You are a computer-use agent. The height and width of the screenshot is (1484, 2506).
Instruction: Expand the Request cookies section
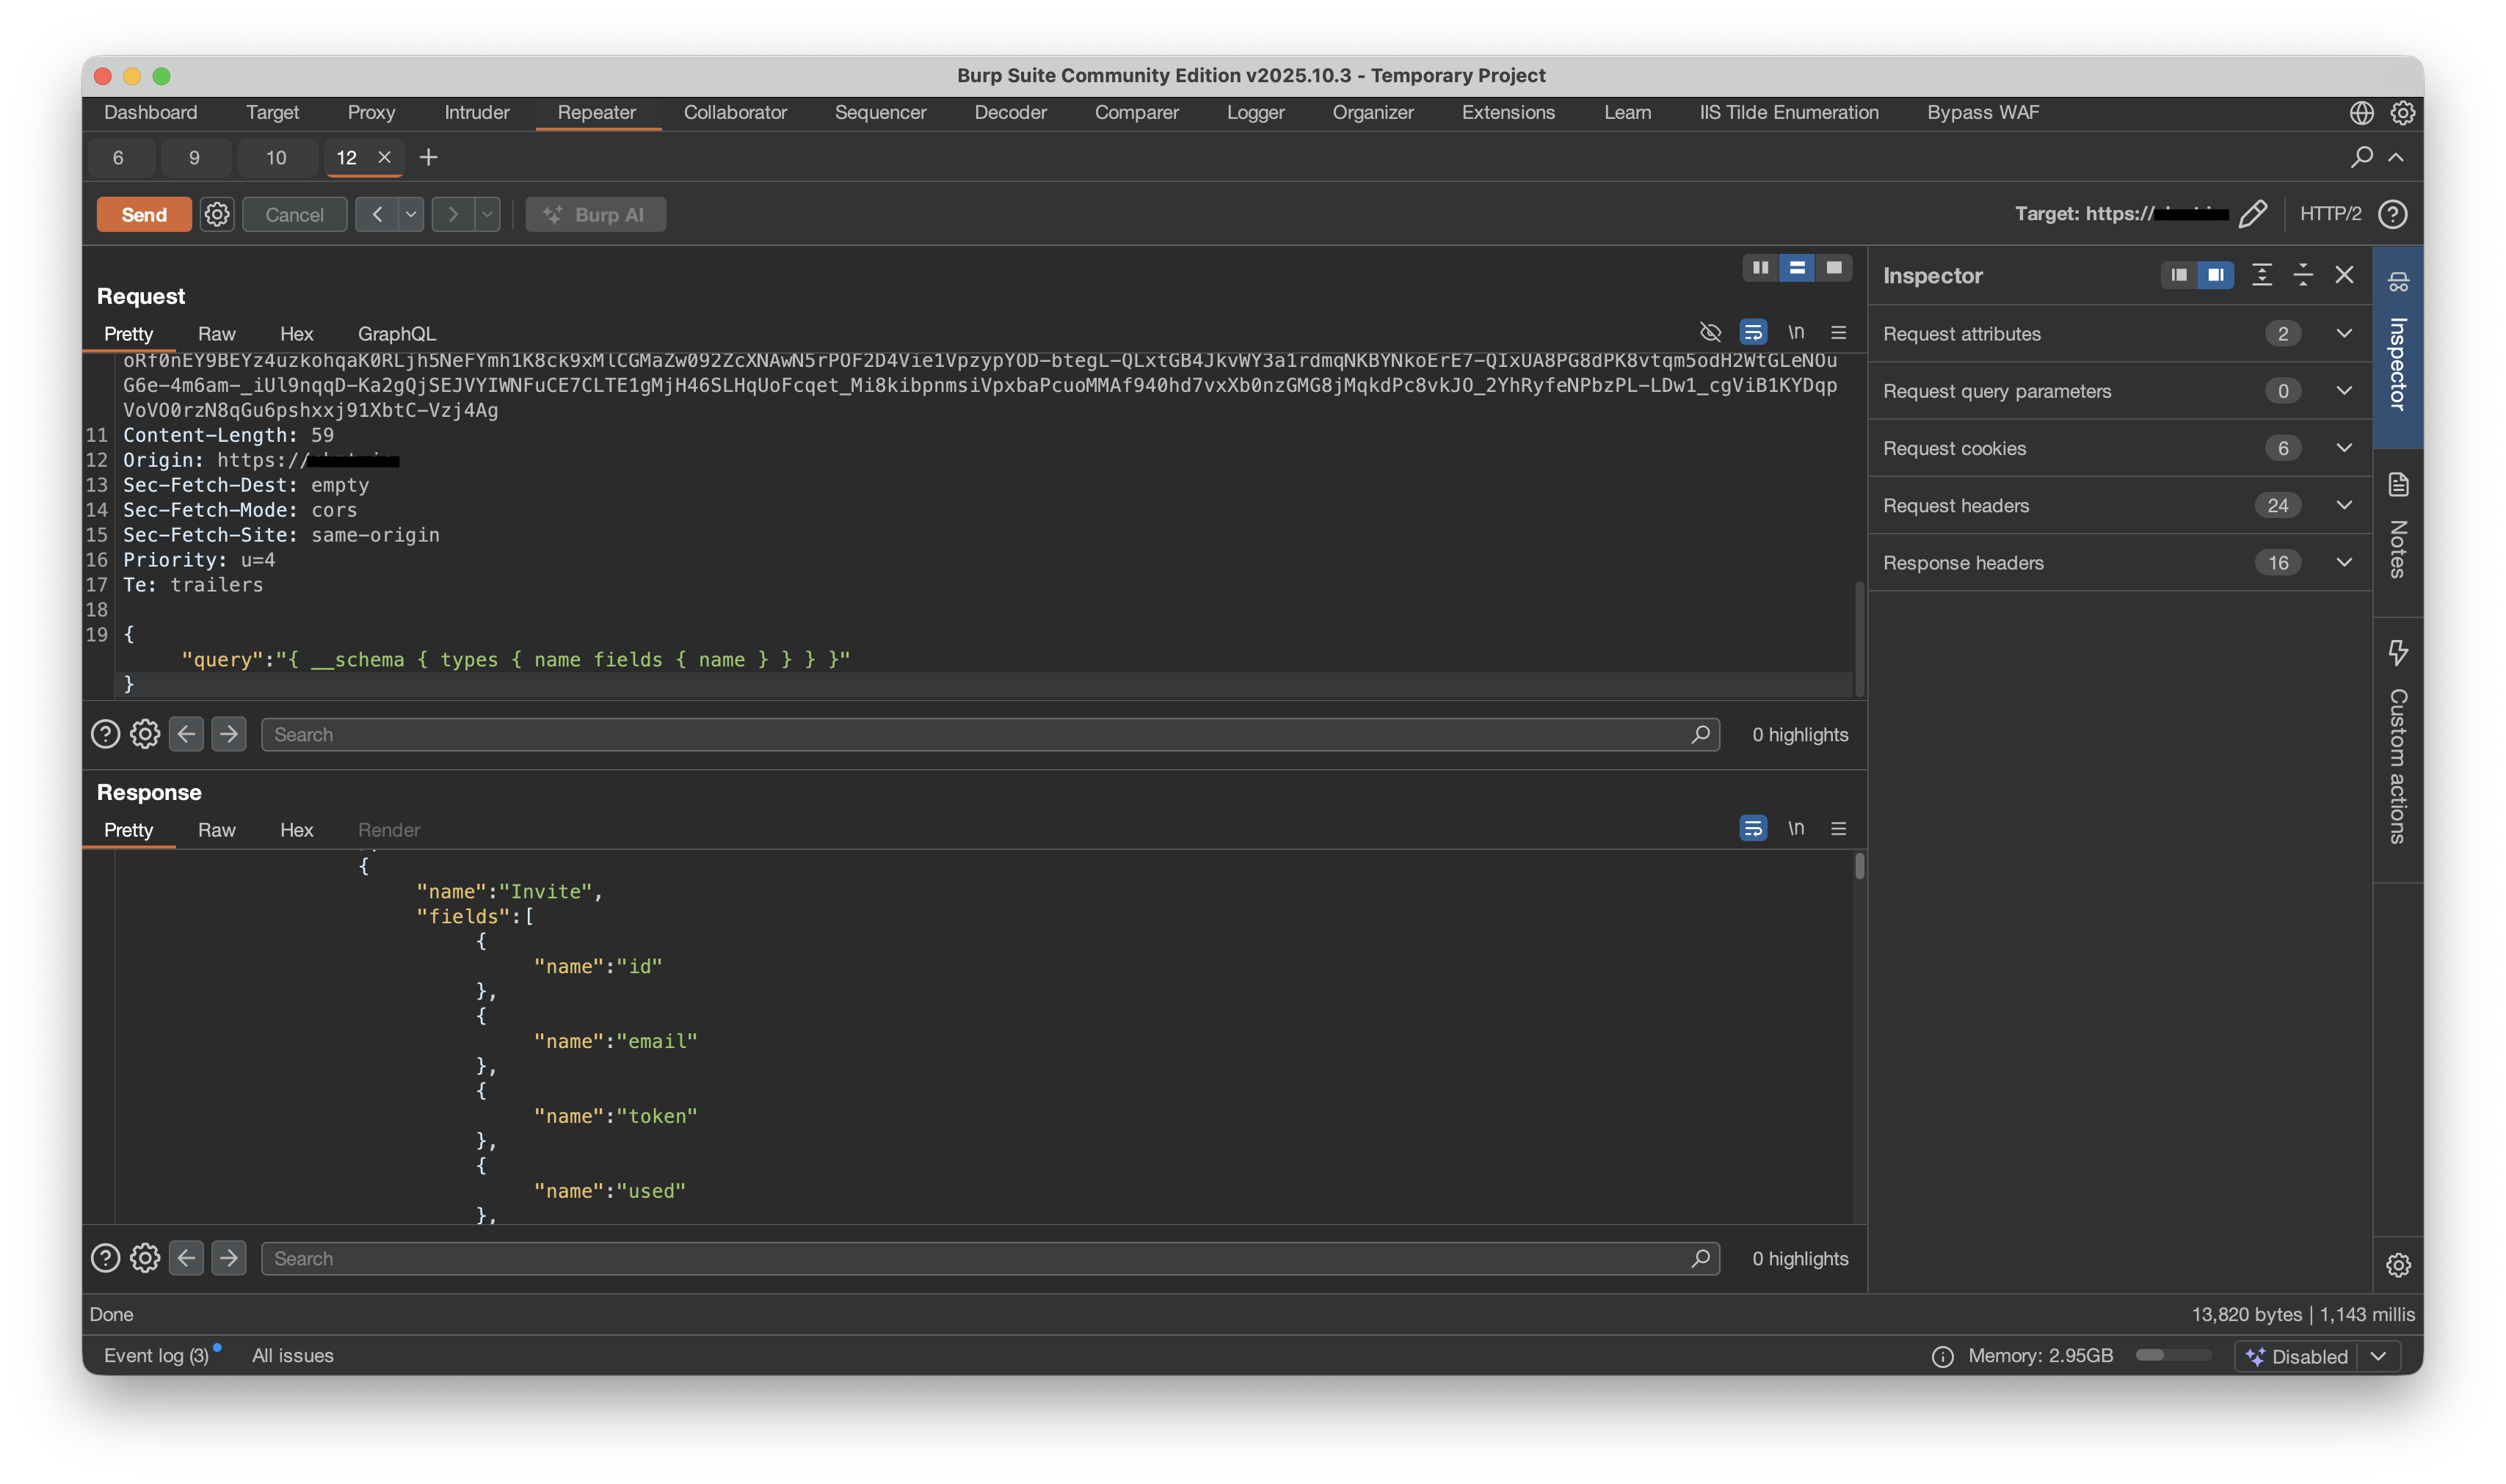tap(2344, 448)
